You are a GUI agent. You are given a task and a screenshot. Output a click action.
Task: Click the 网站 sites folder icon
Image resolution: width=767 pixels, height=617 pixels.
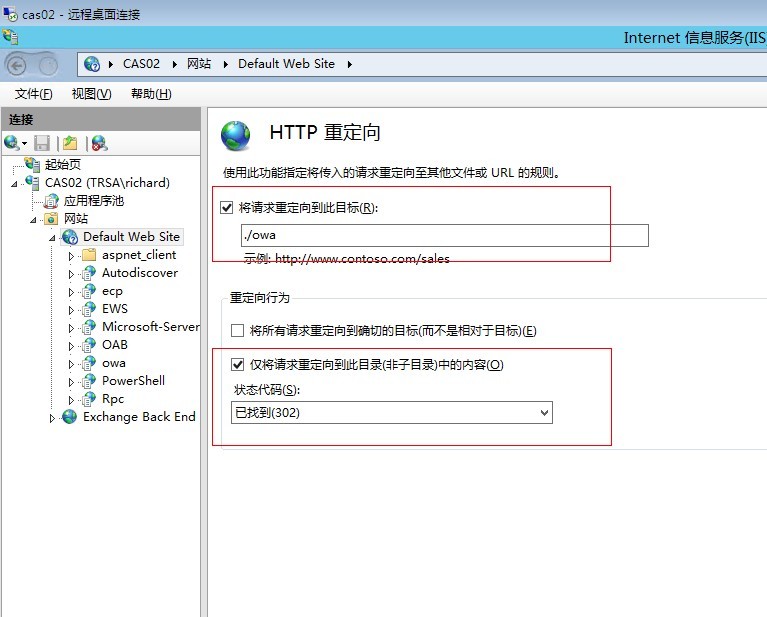coord(51,219)
